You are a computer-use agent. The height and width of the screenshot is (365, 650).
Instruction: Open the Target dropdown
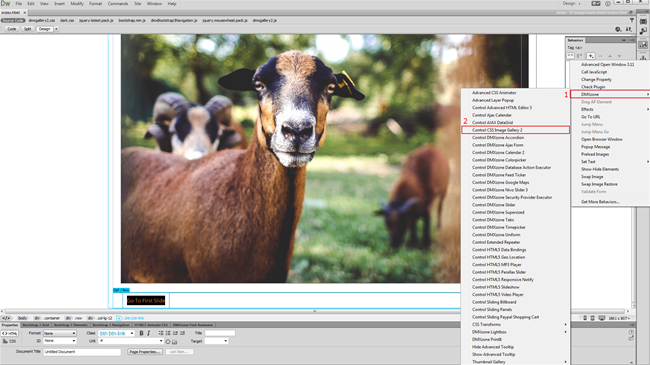(216, 341)
